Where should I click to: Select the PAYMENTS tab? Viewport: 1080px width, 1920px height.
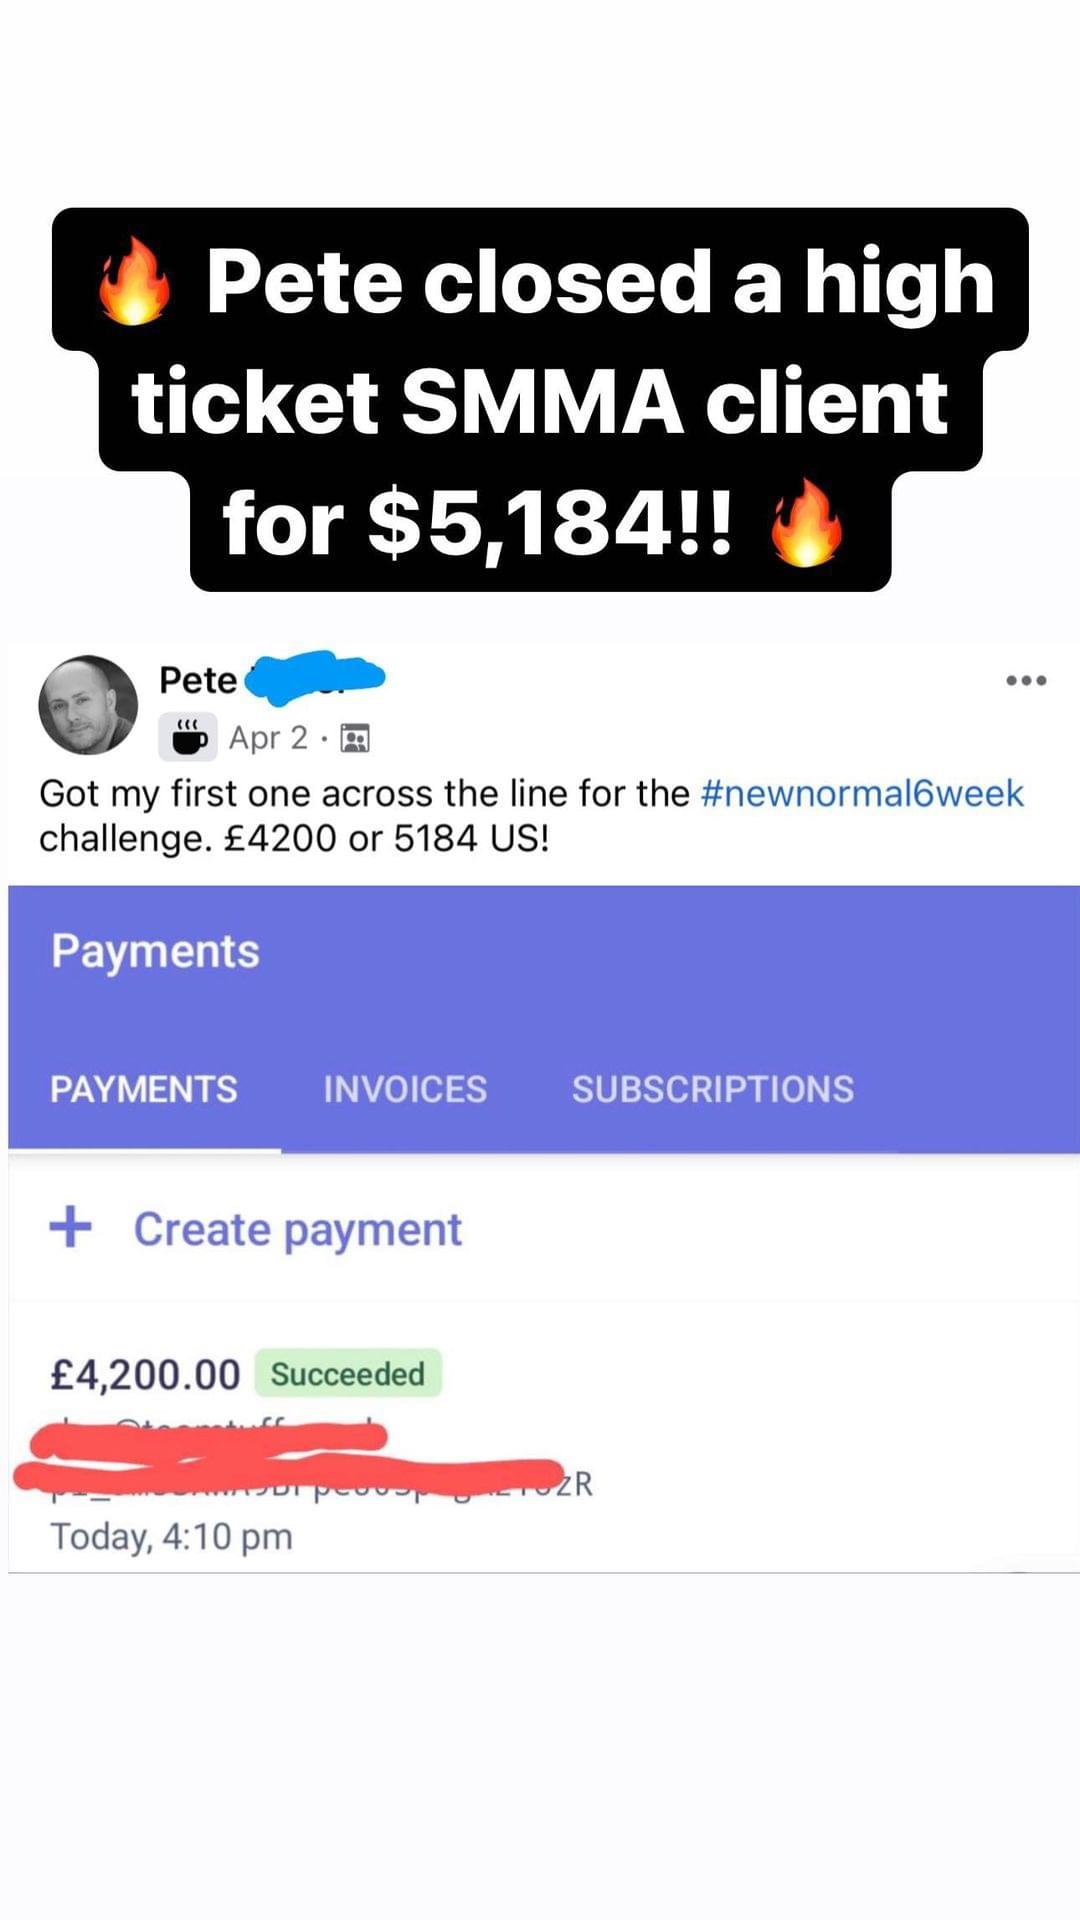[144, 1089]
